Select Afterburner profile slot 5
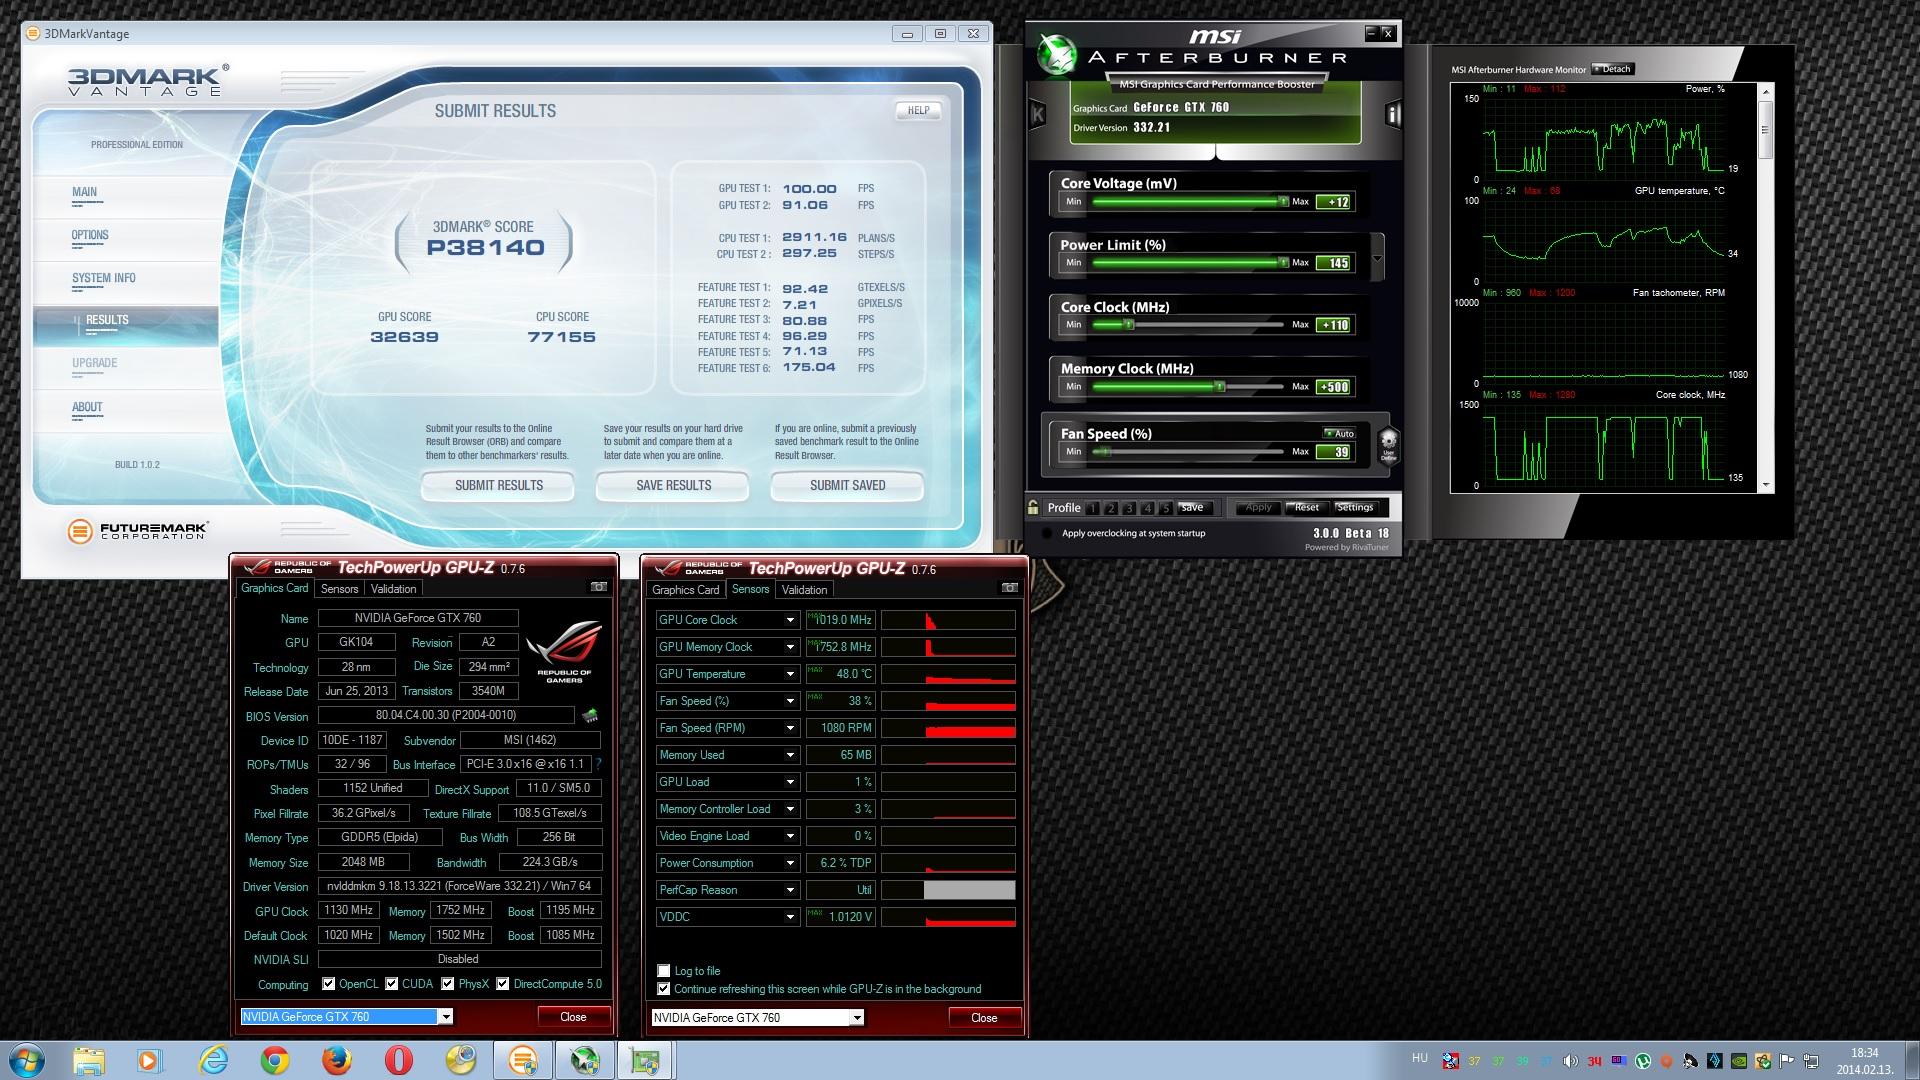 [1165, 508]
